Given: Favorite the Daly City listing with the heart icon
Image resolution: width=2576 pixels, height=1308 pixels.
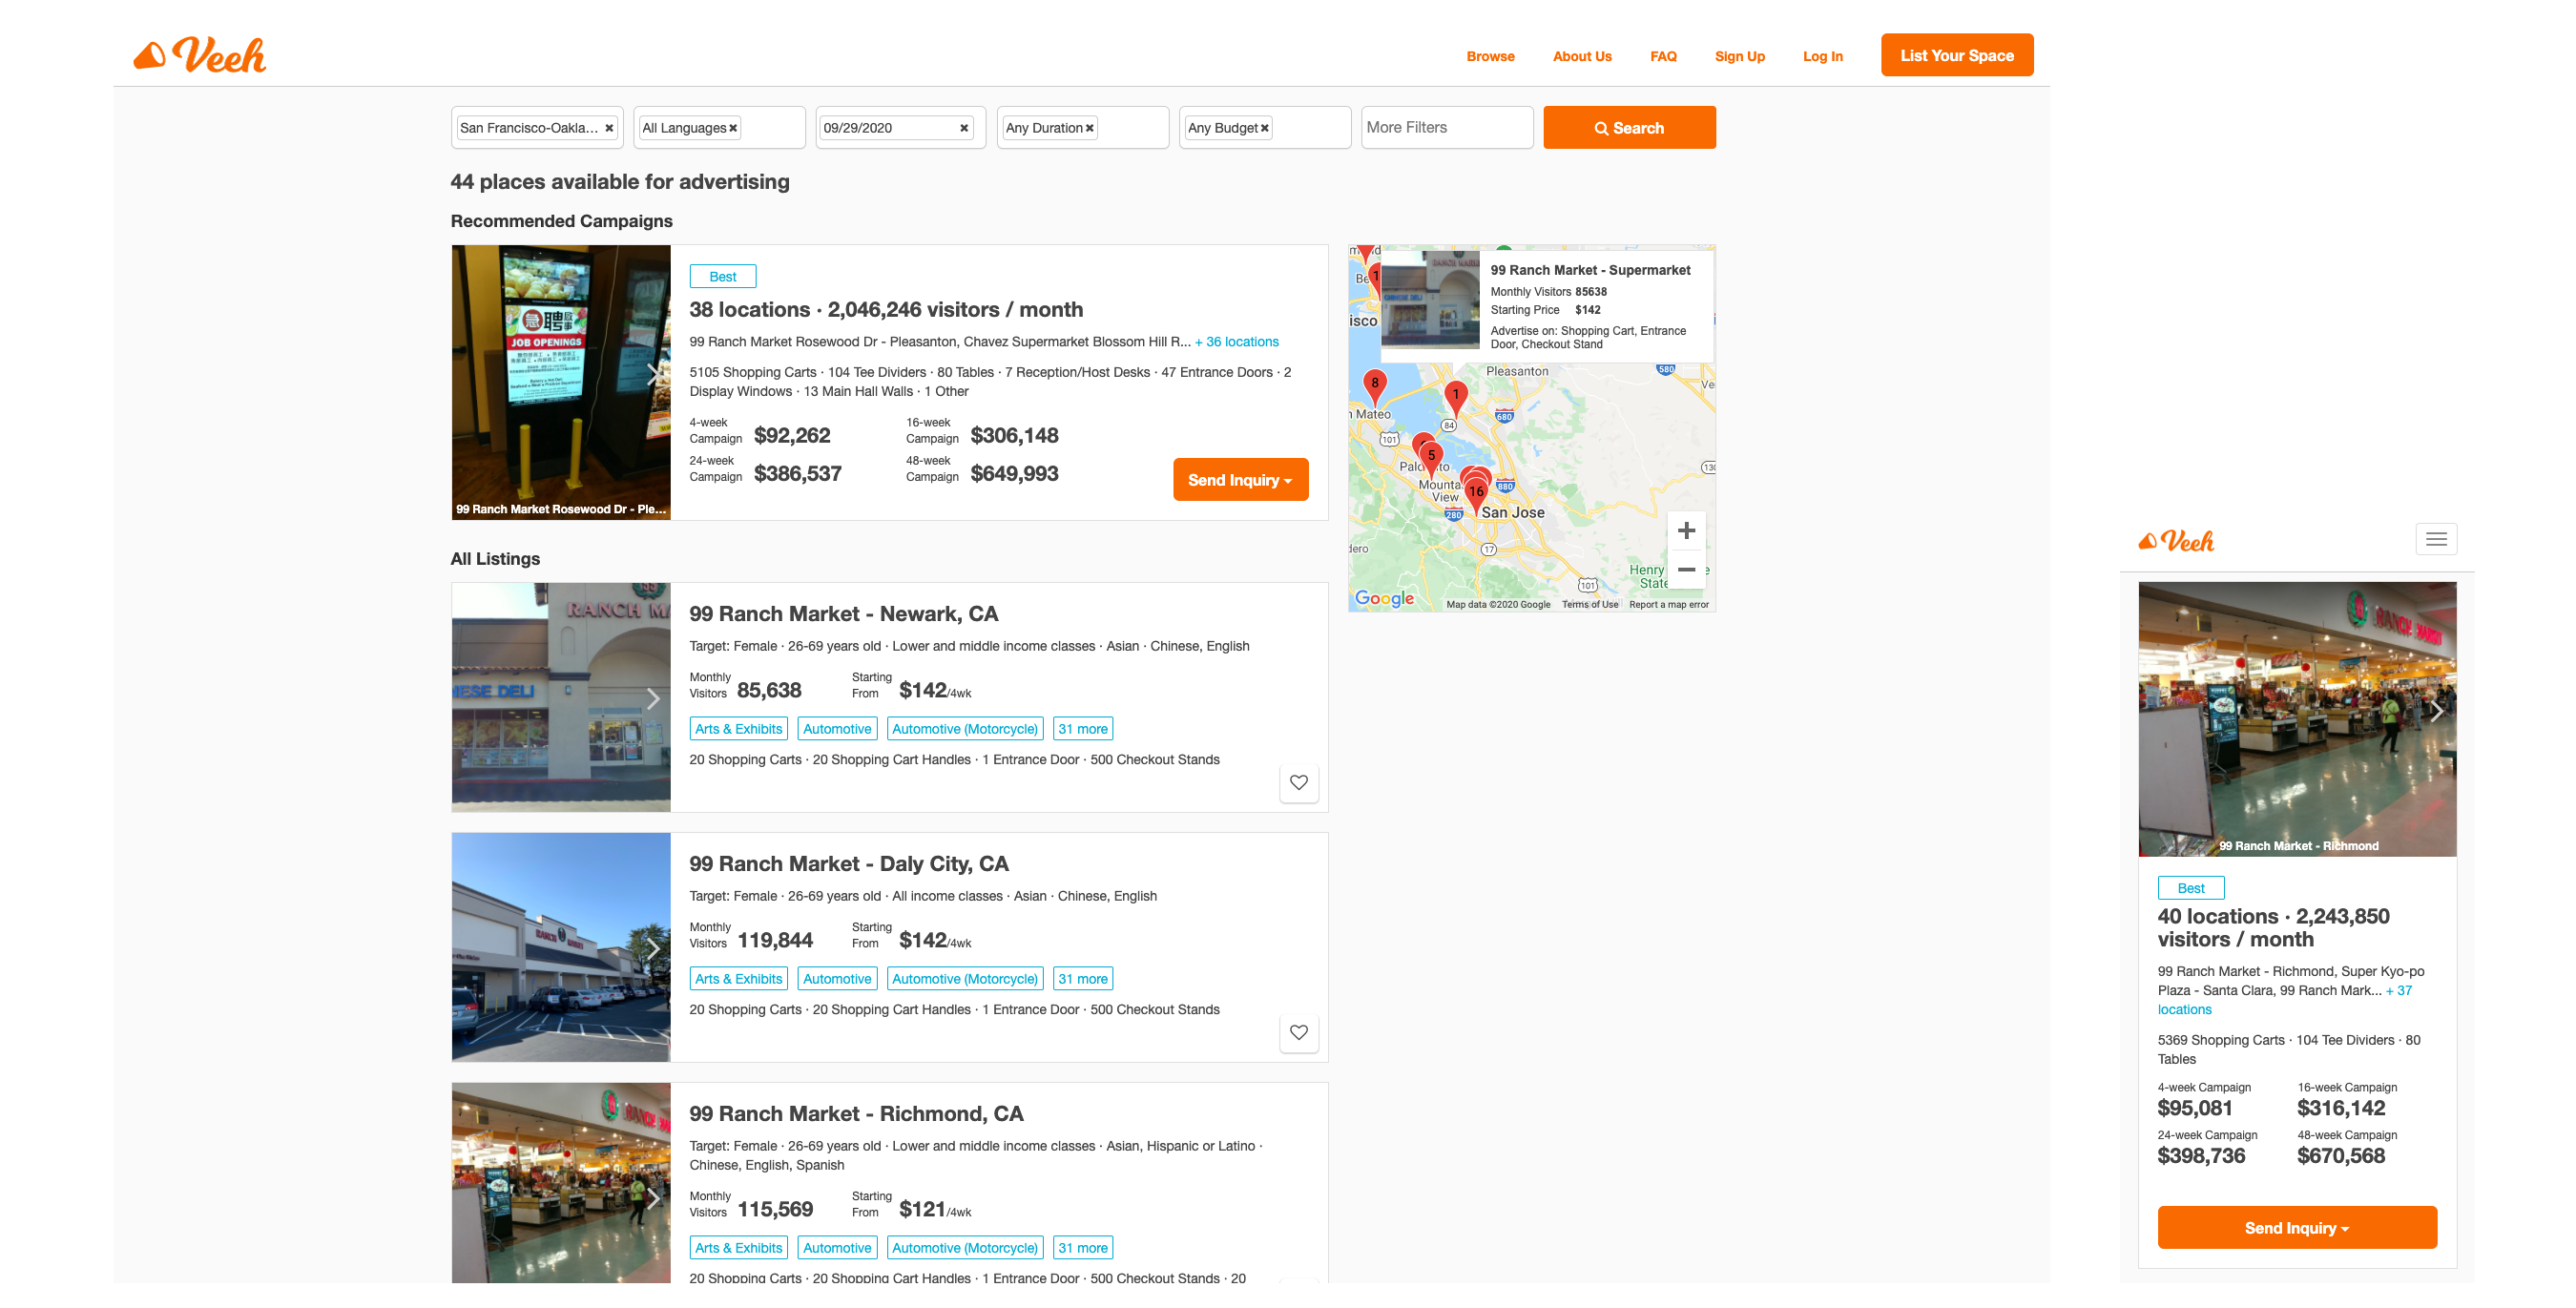Looking at the screenshot, I should click(x=1298, y=1032).
